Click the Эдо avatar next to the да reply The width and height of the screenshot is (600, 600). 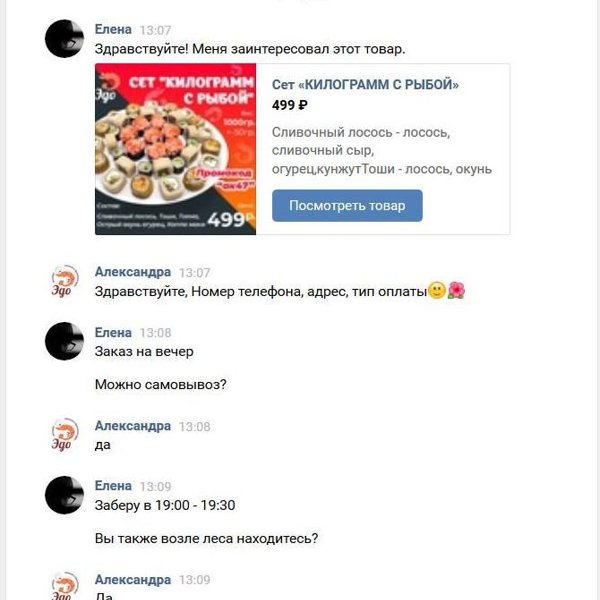64,434
